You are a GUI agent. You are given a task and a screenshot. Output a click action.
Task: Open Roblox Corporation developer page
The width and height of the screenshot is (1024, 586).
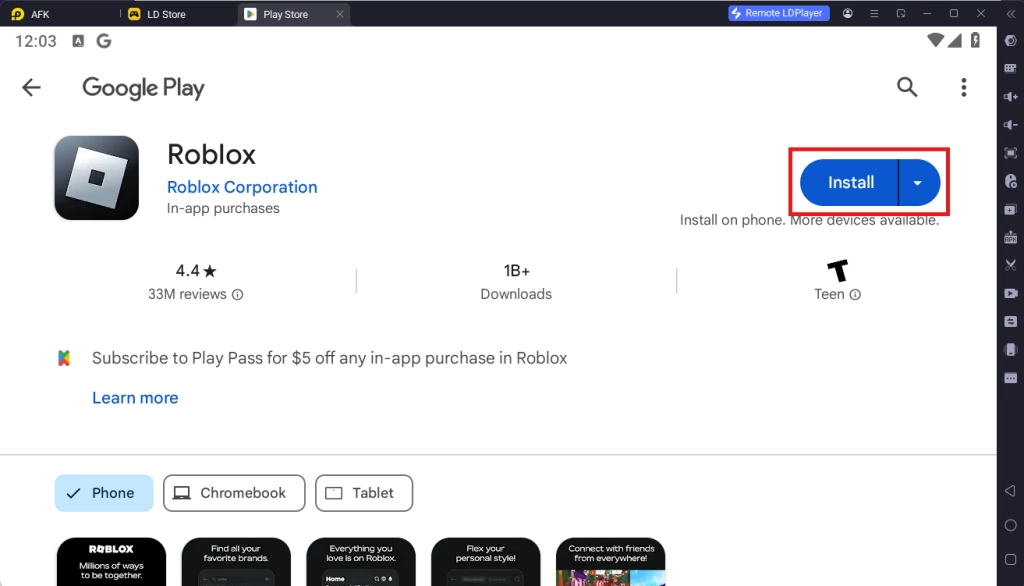point(242,187)
